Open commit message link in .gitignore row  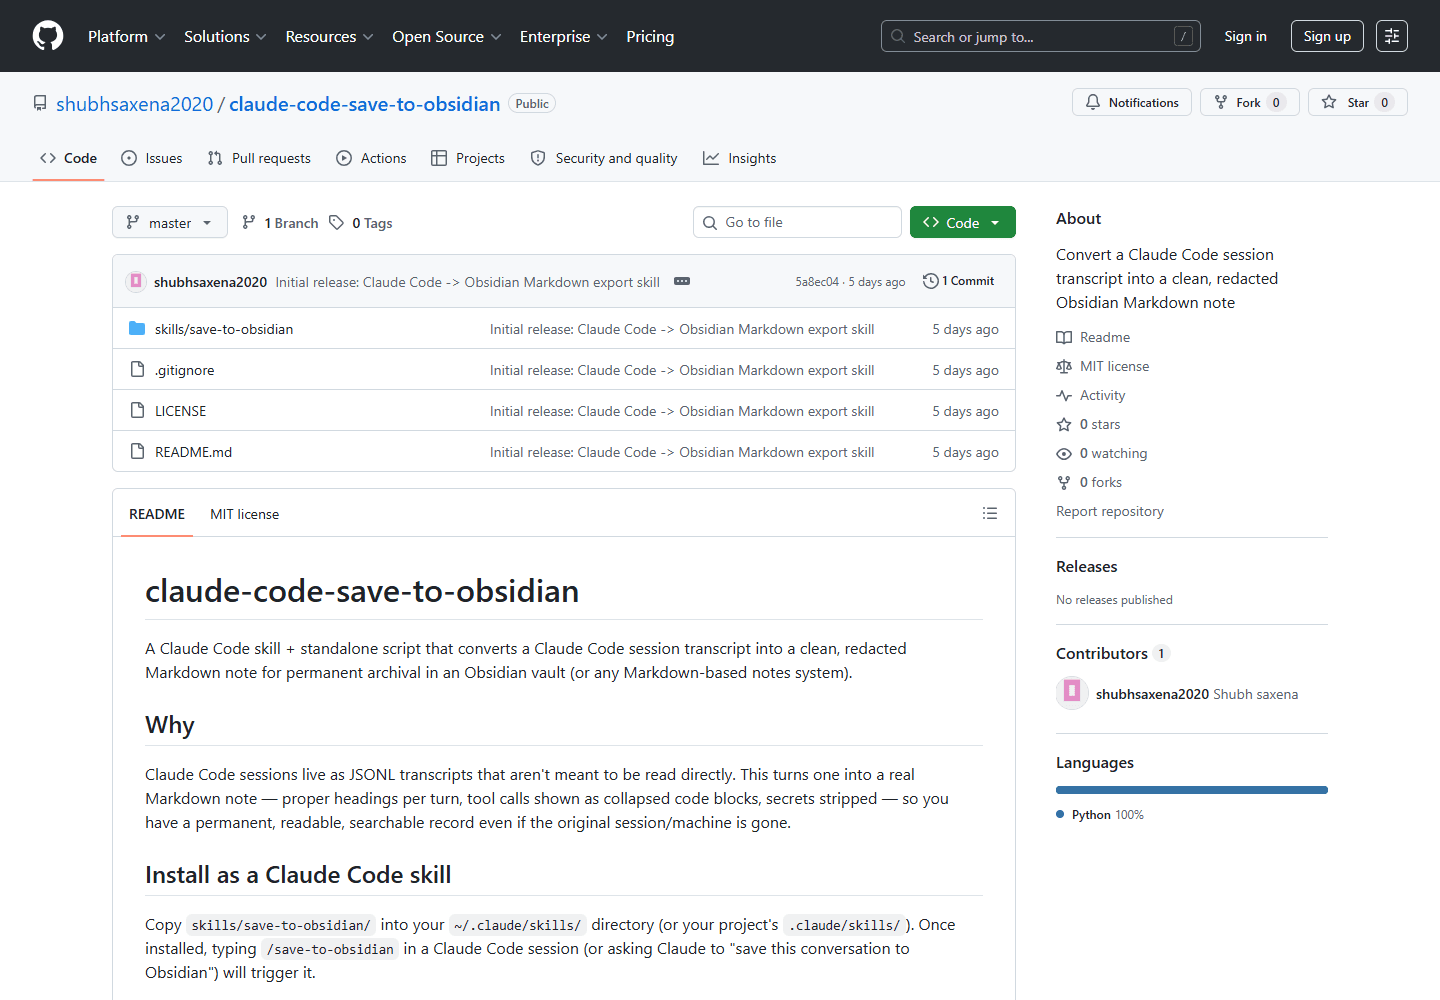(x=682, y=370)
